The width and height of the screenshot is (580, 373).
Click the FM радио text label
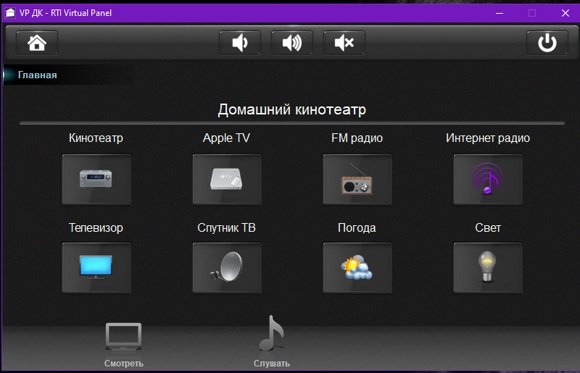[357, 138]
